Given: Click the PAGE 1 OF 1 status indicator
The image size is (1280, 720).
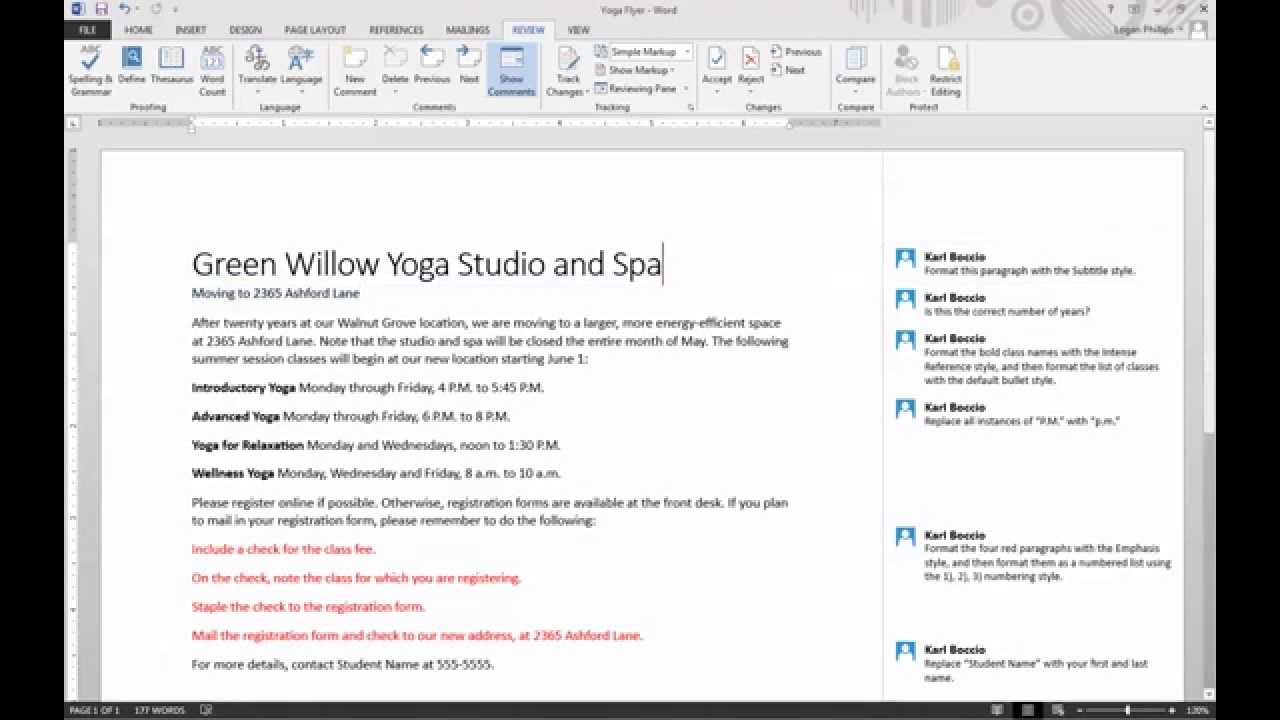Looking at the screenshot, I should tap(93, 710).
